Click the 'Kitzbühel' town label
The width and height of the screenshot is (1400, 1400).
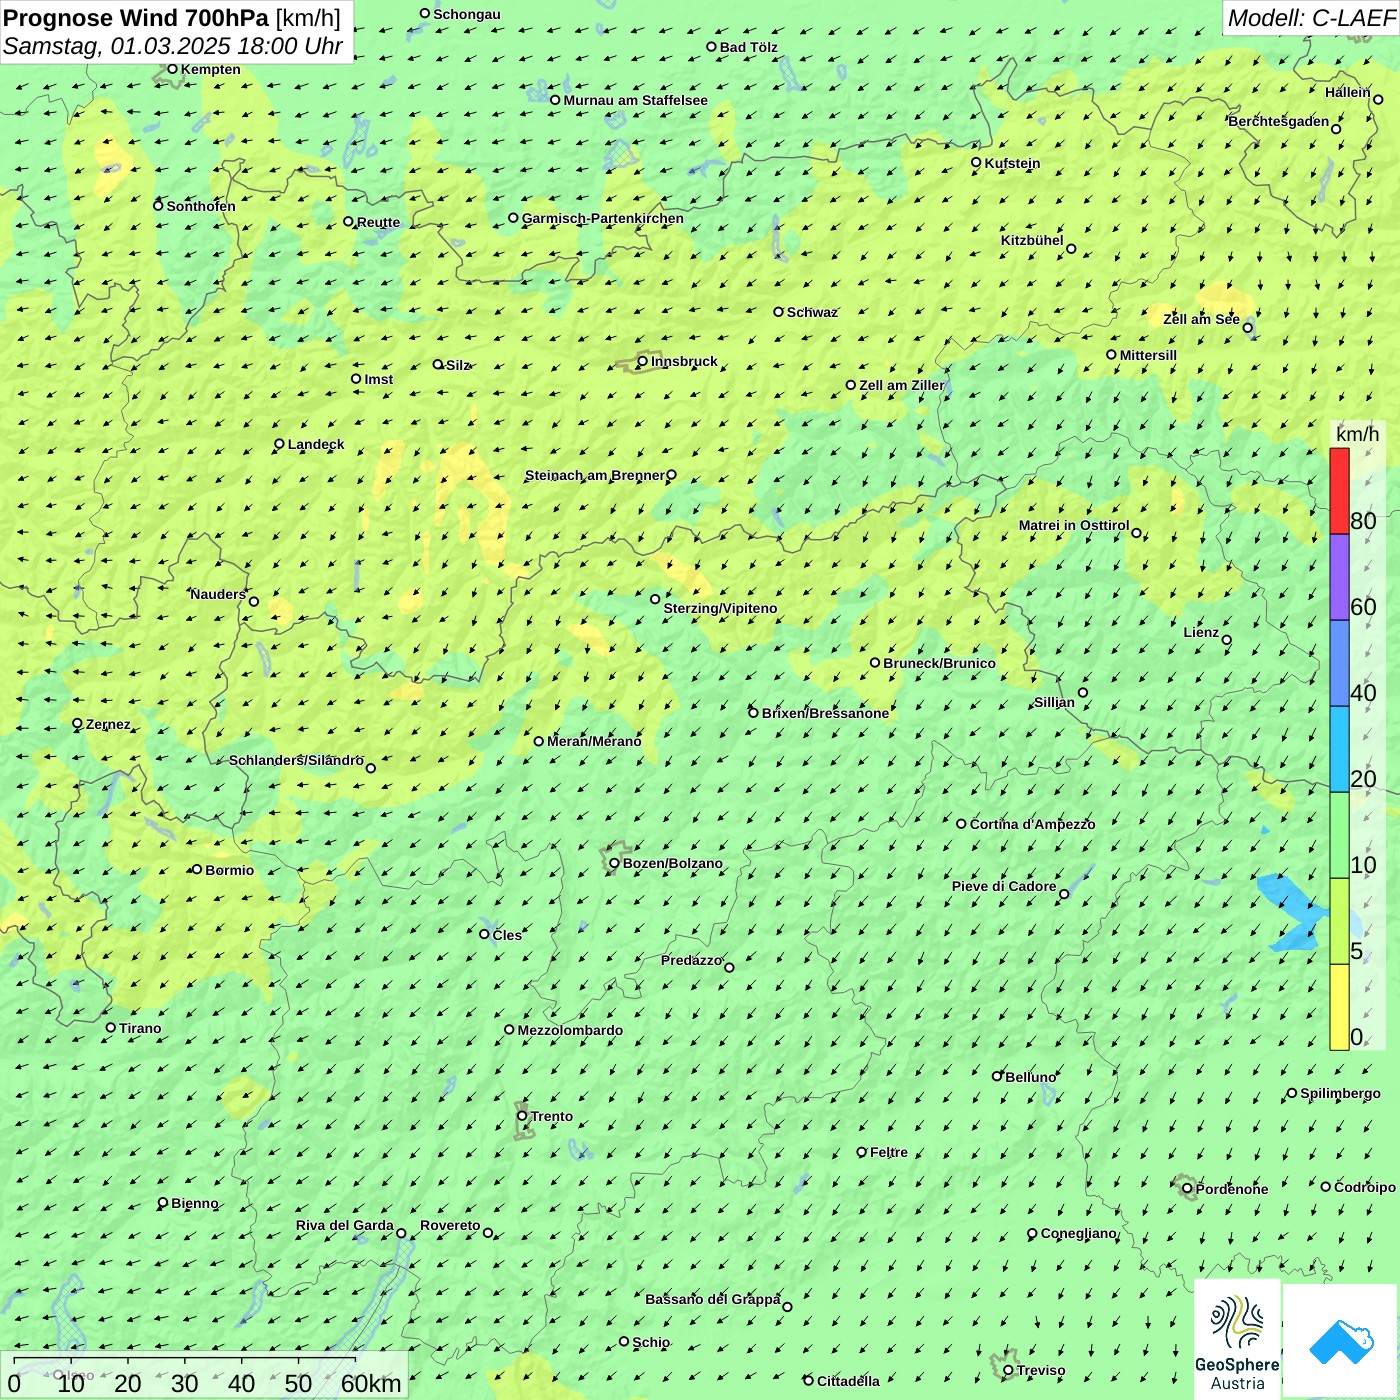[x=1032, y=240]
